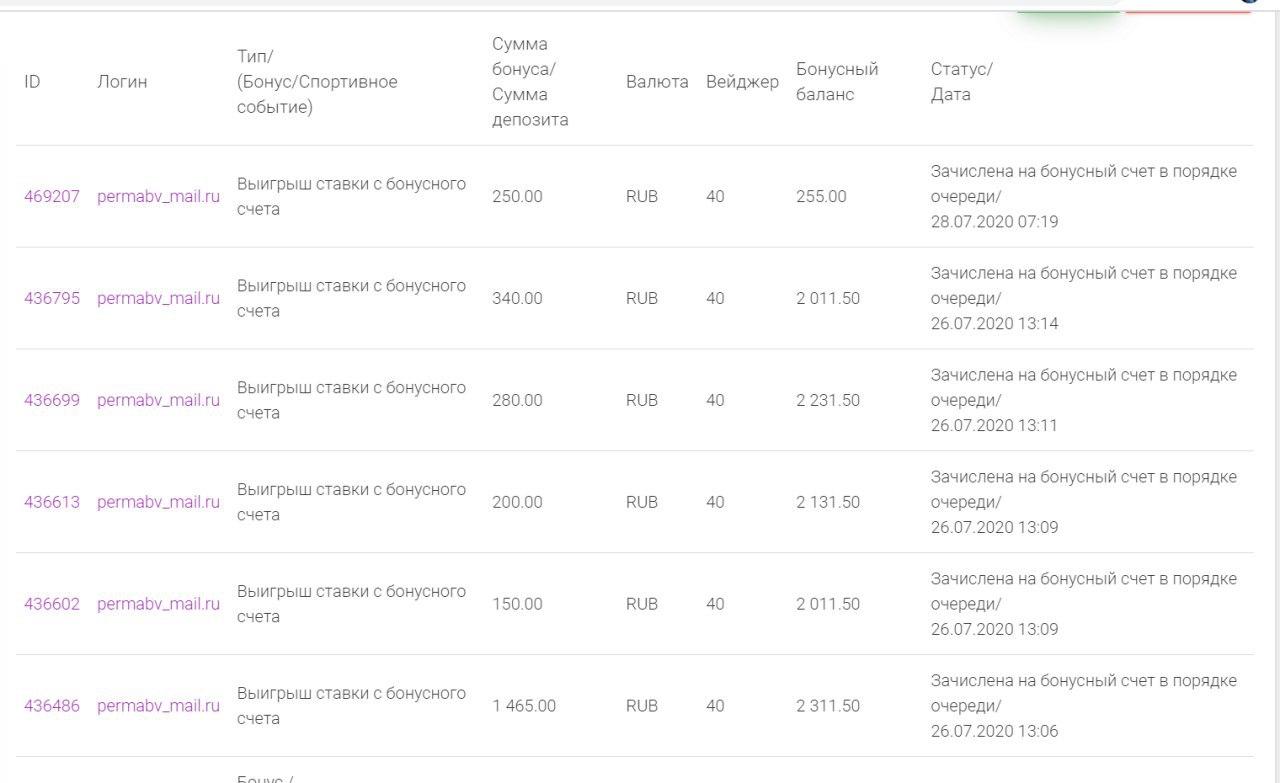The image size is (1280, 783).
Task: Click the Валюта column header
Action: coord(657,82)
